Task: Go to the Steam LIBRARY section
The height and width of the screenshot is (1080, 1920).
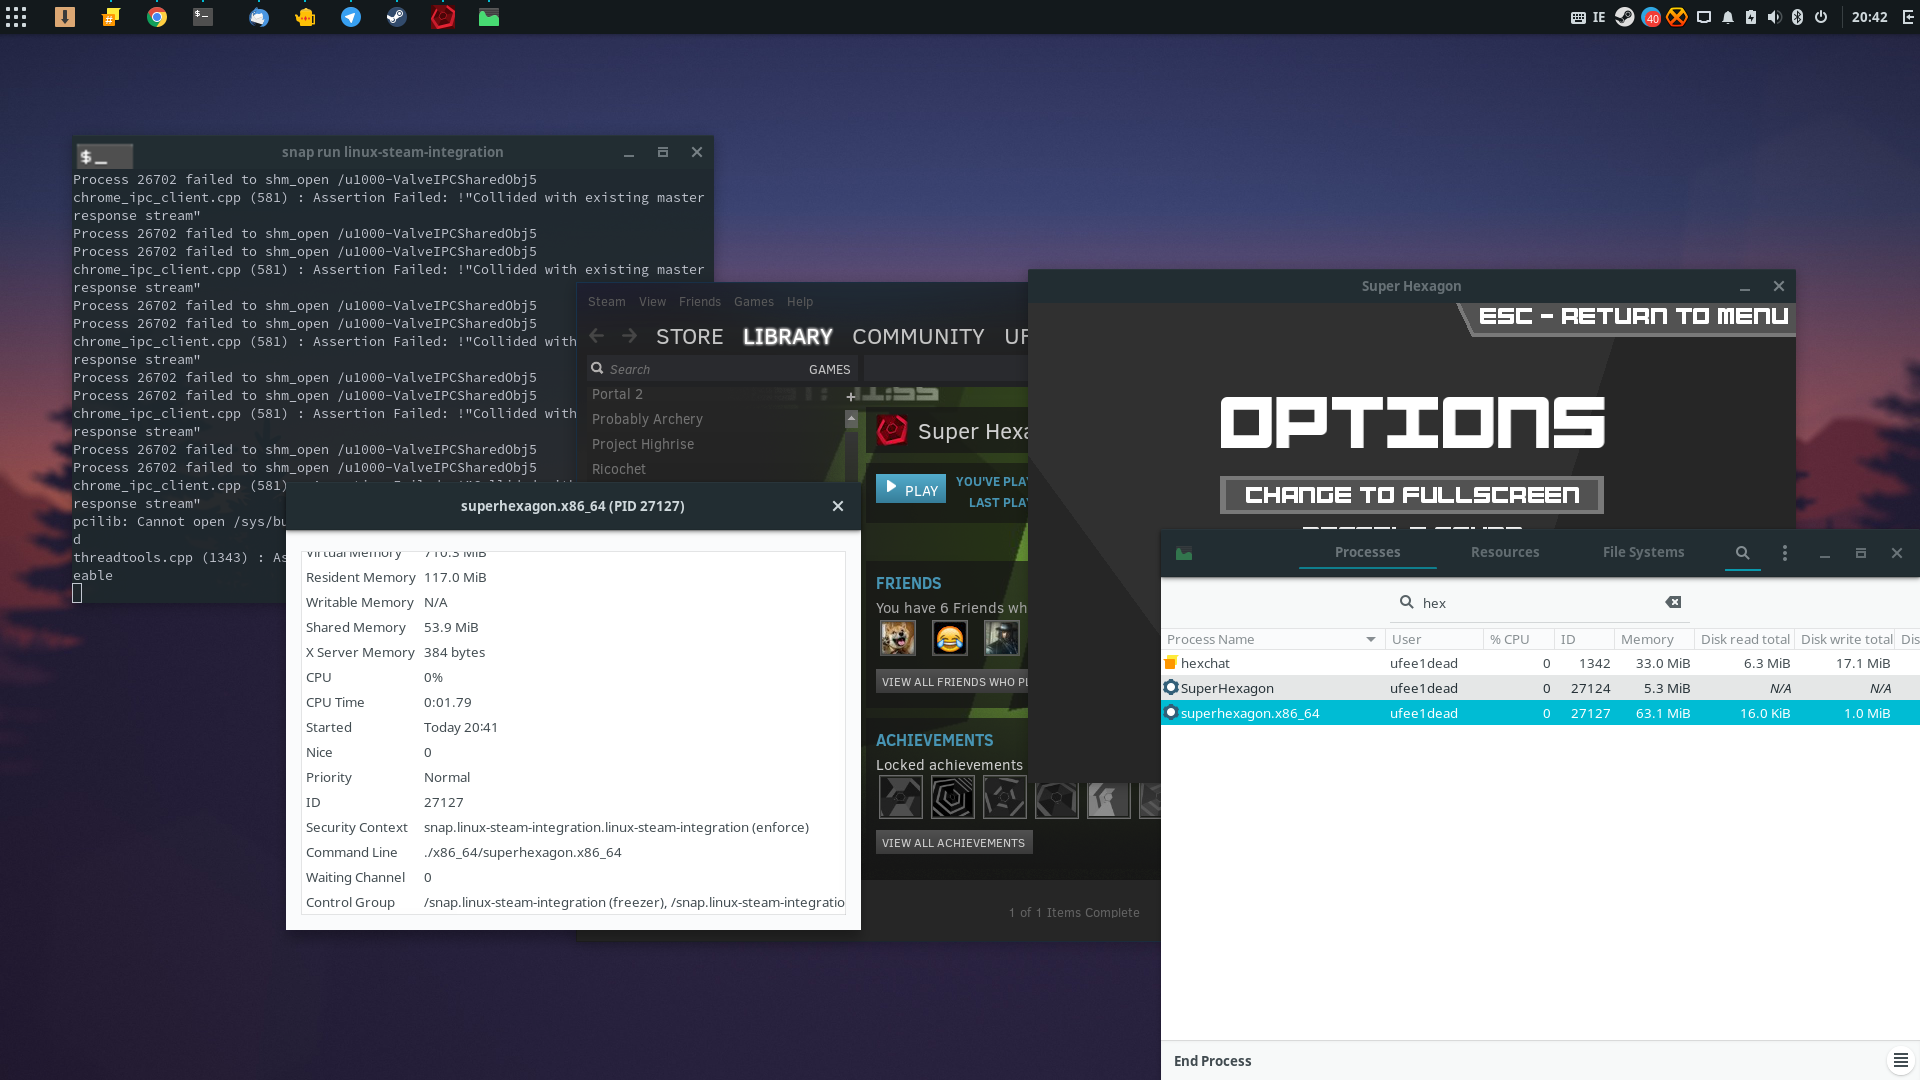Action: [787, 337]
